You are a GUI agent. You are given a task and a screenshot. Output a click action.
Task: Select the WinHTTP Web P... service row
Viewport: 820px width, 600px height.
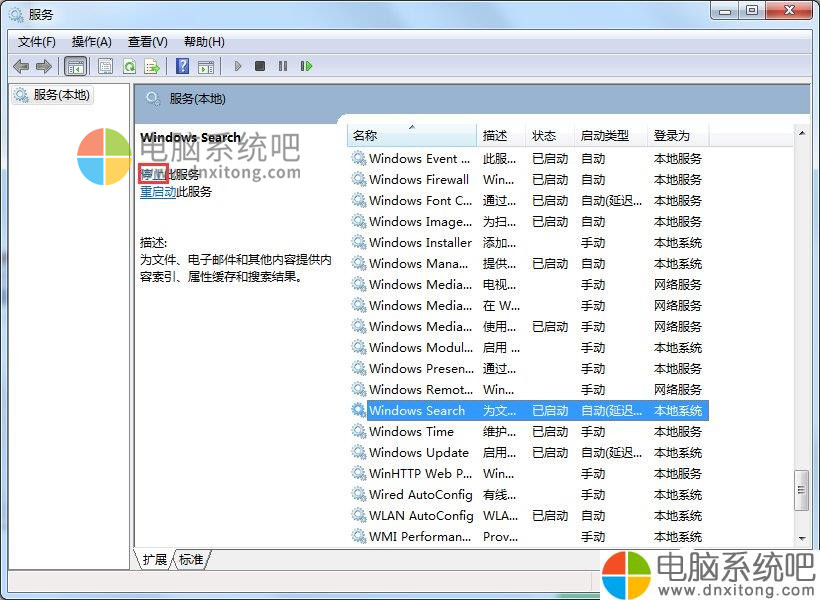click(528, 473)
